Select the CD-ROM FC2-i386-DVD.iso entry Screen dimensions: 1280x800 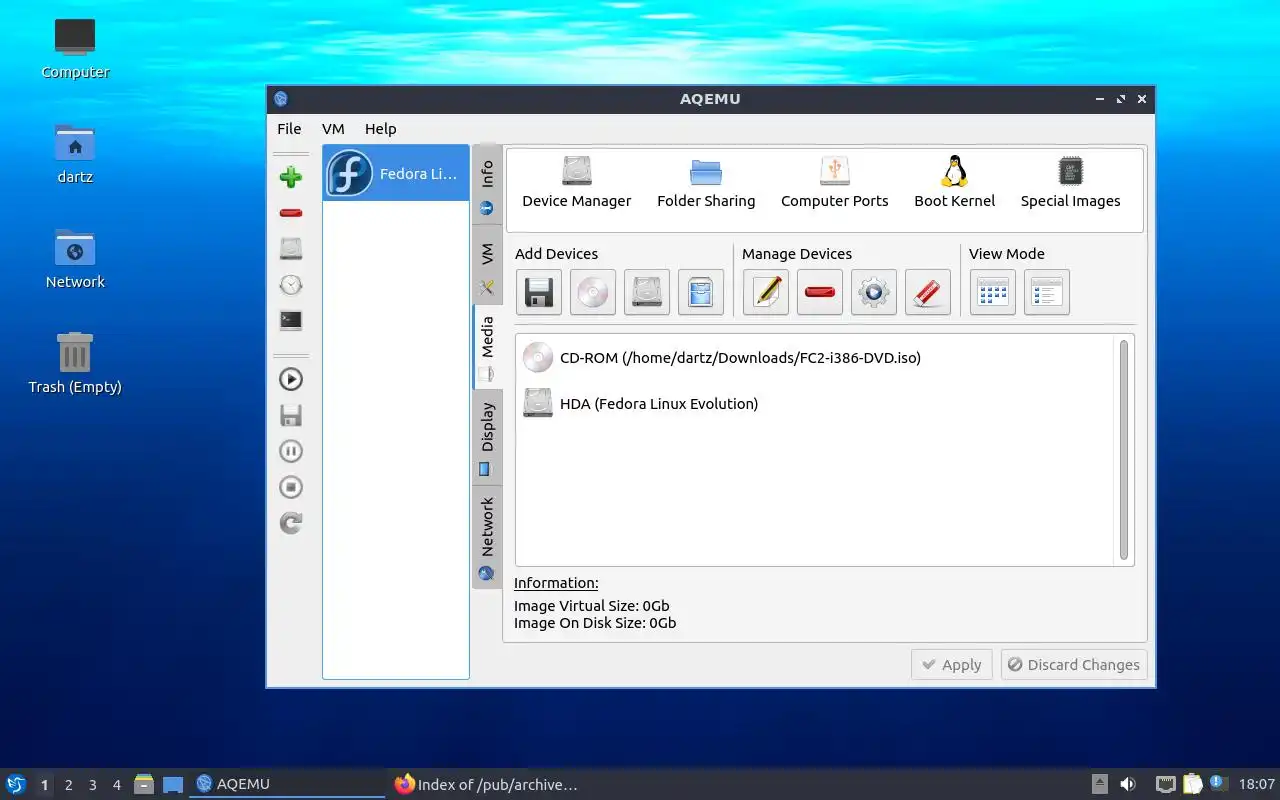point(721,357)
